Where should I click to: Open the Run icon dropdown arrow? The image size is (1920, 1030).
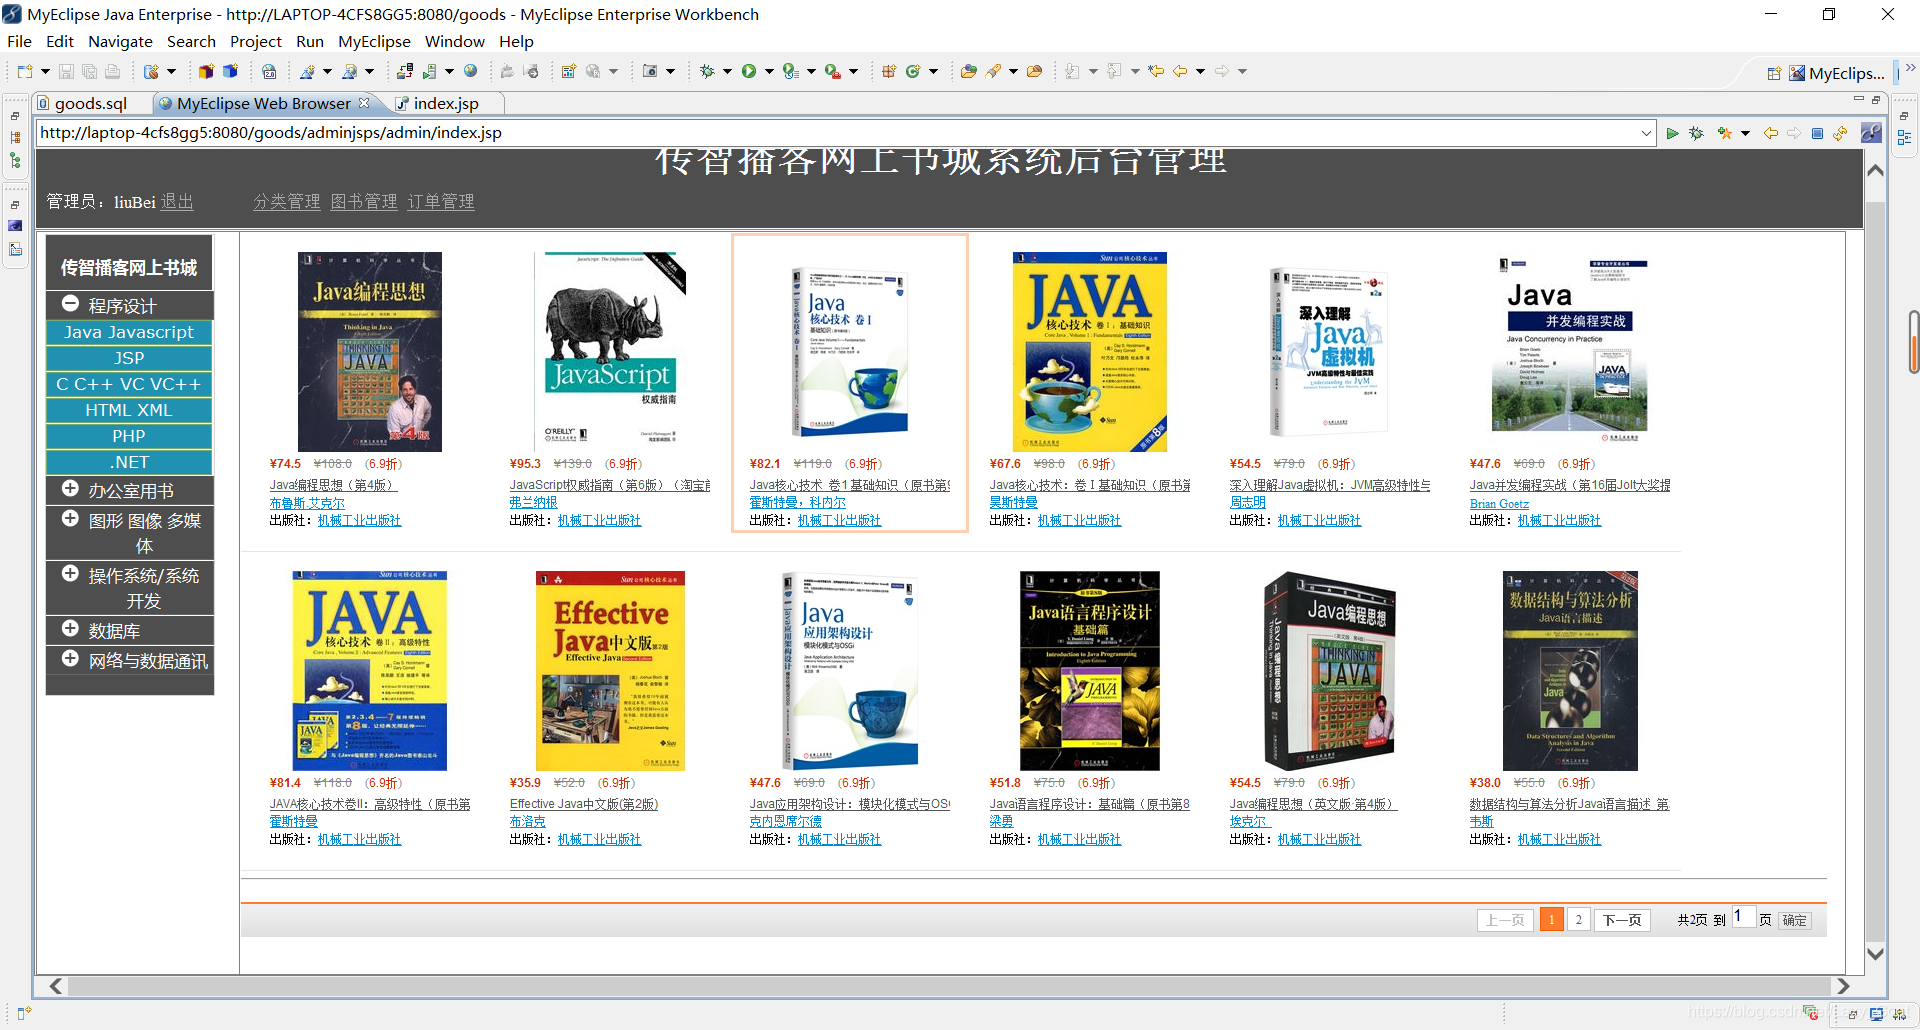pos(769,71)
